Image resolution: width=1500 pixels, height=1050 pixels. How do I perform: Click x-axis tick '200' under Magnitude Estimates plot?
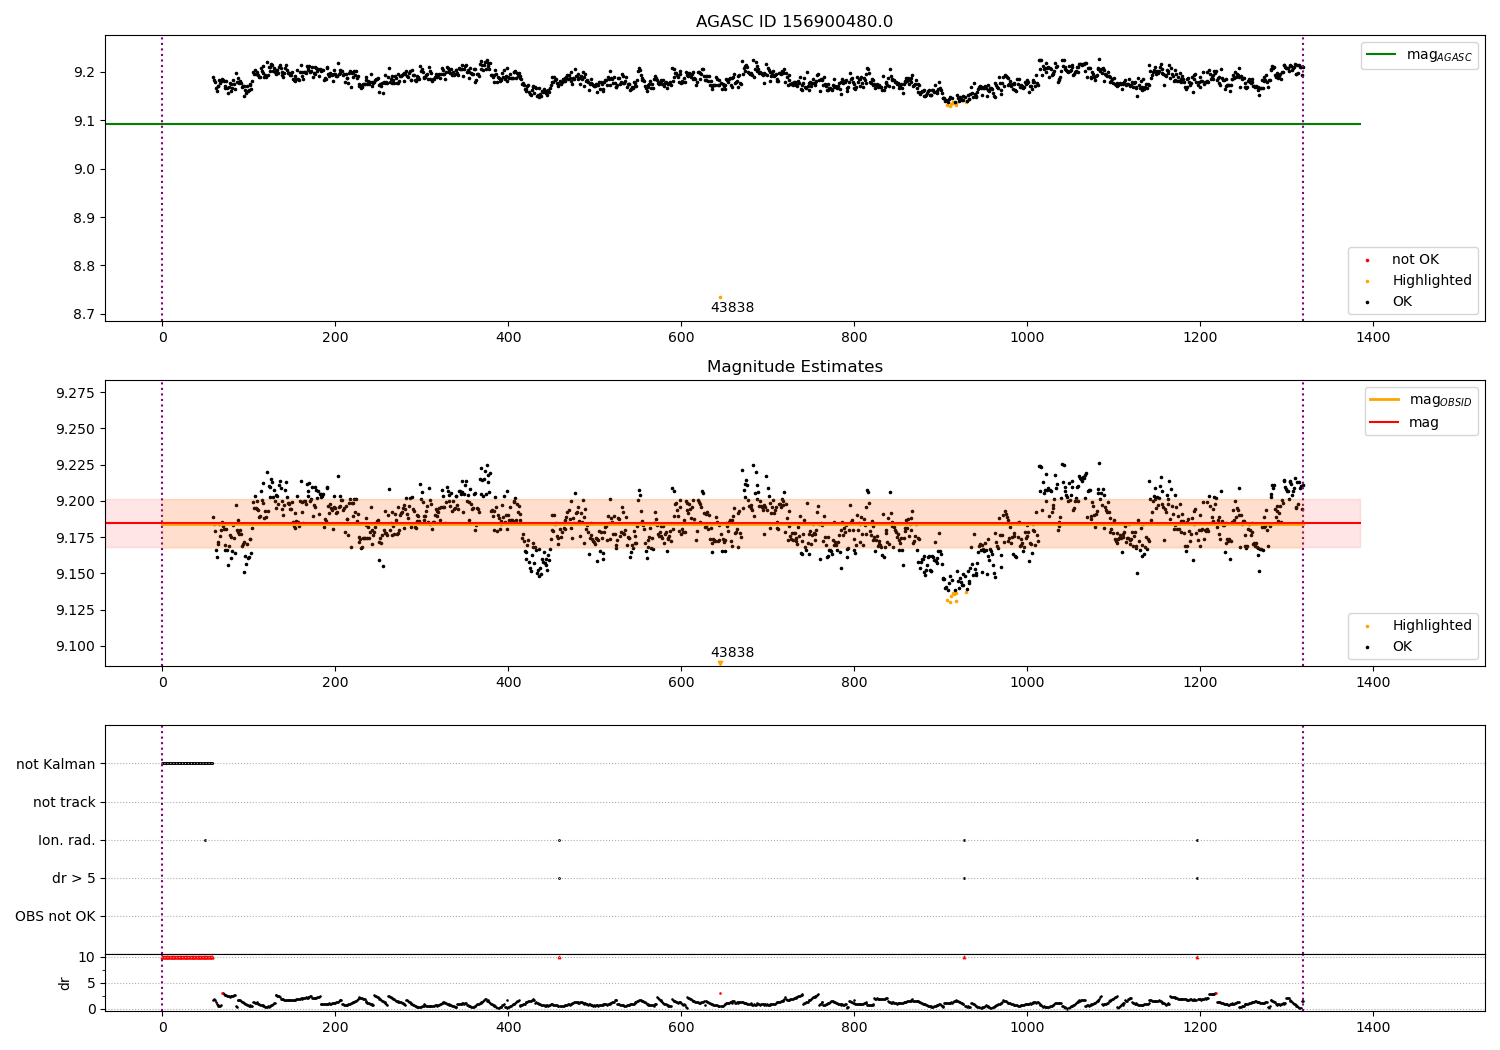[335, 683]
